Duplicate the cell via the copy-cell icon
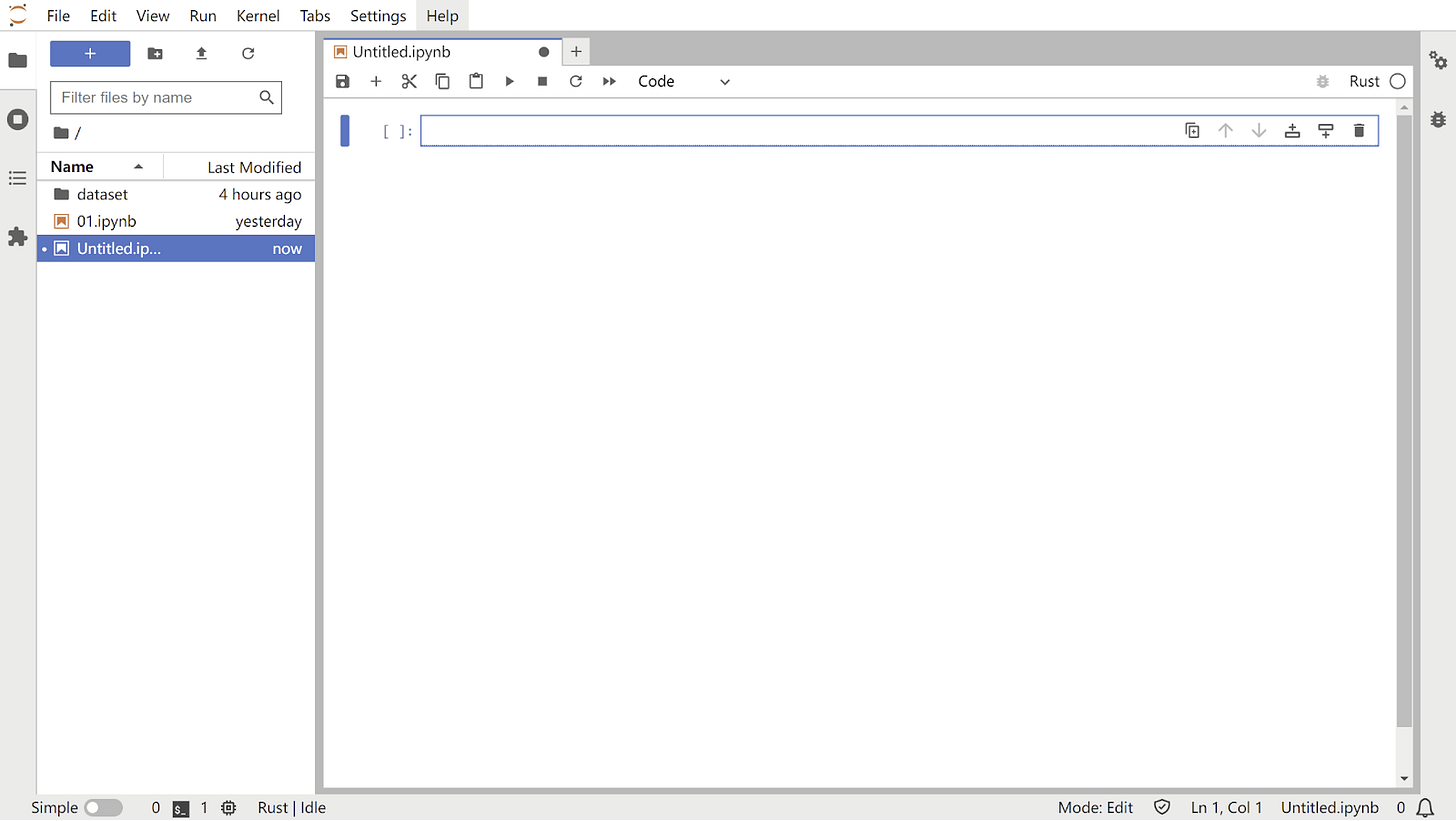 1192,130
